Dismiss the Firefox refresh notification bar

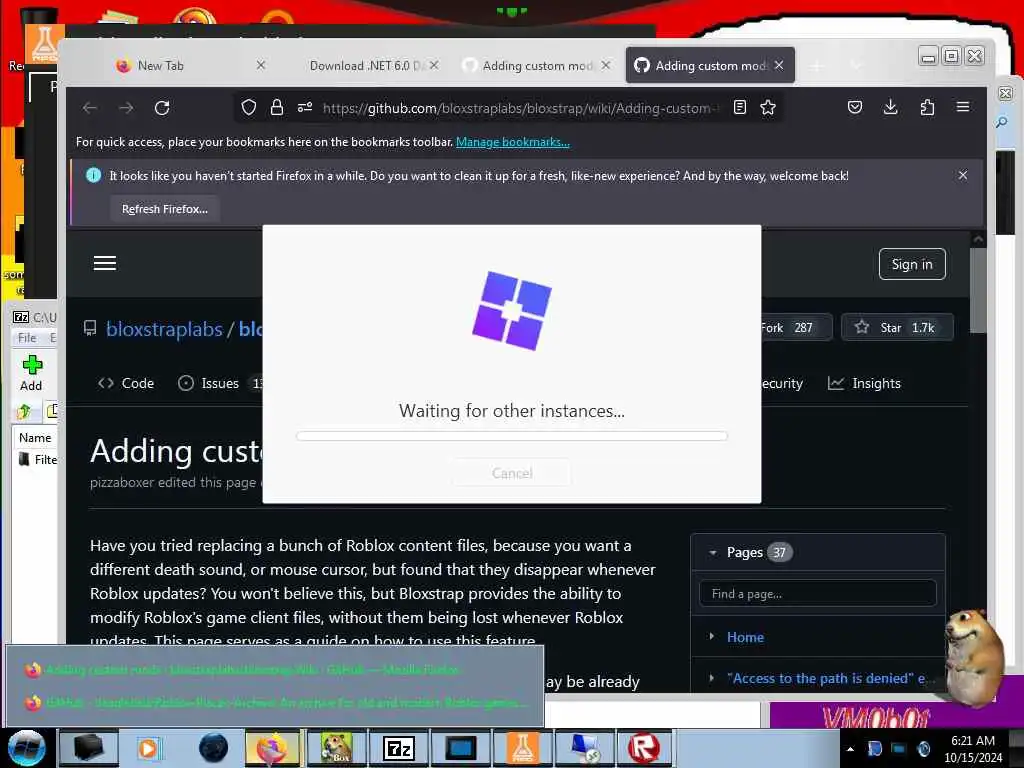coord(963,175)
